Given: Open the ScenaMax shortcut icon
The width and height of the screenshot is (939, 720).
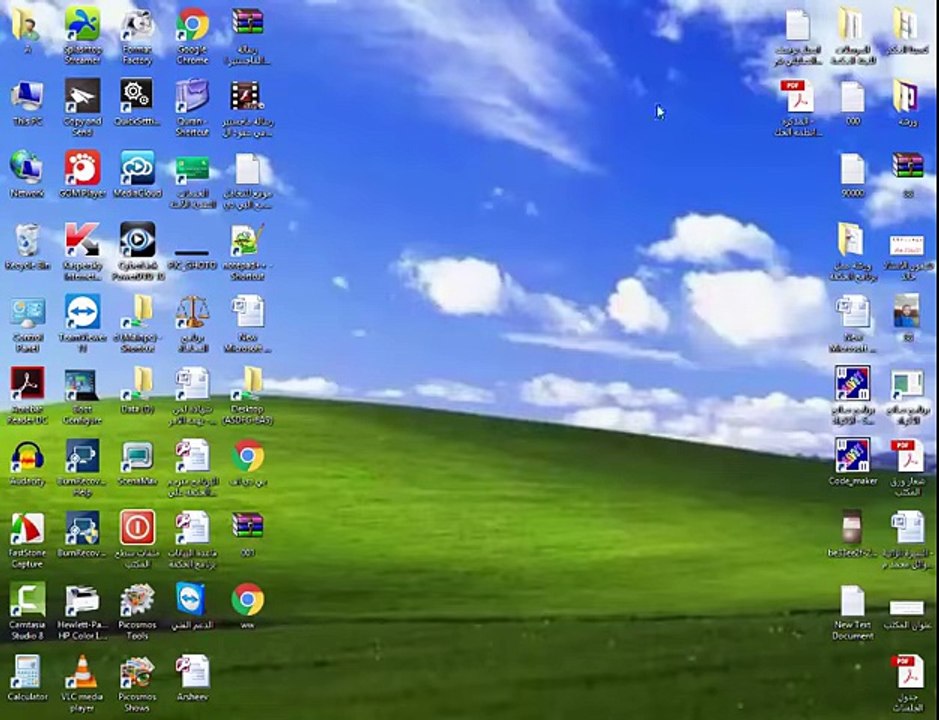Looking at the screenshot, I should [x=137, y=462].
